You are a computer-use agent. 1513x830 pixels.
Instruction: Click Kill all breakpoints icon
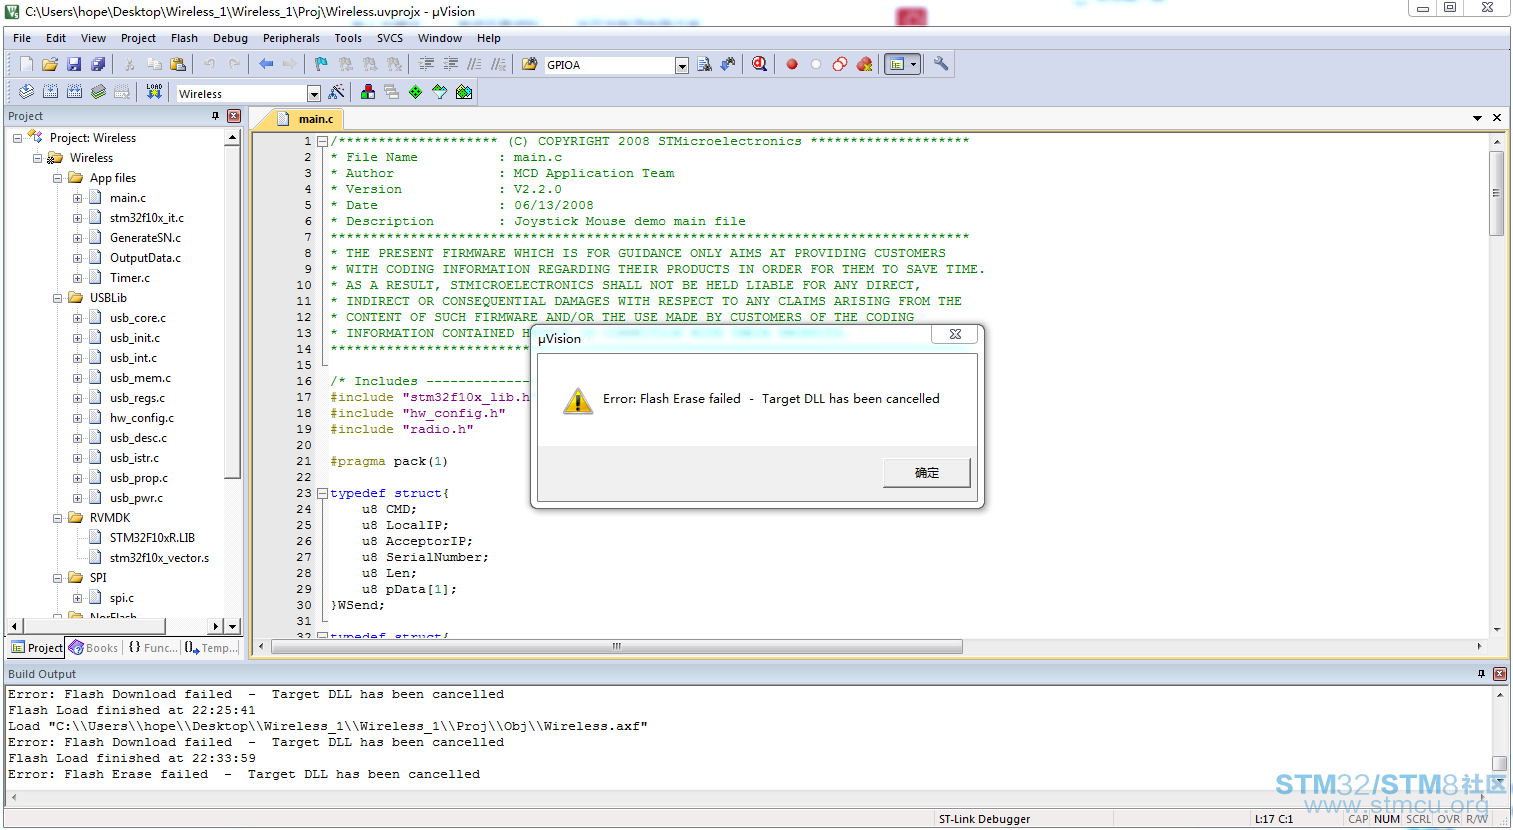coord(864,64)
